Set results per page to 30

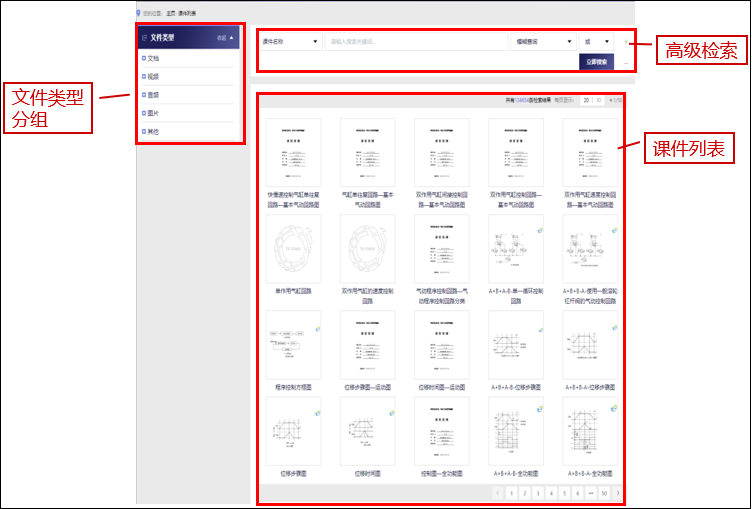pos(598,100)
